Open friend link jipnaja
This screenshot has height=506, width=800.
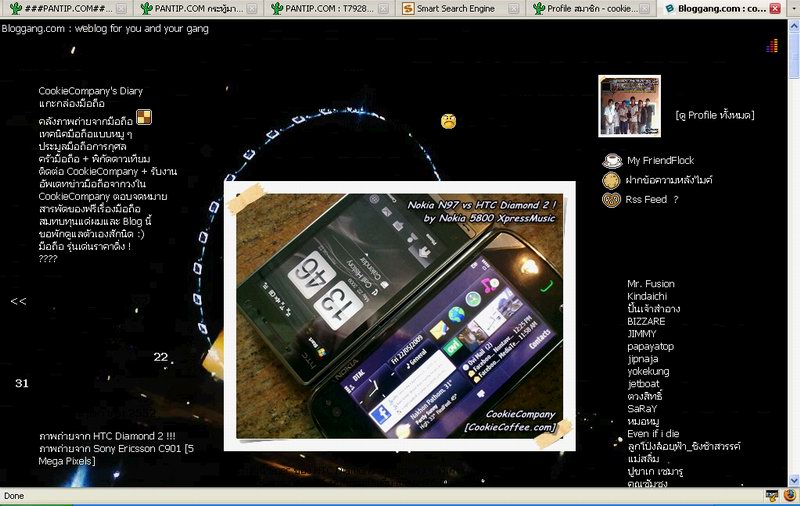(x=643, y=359)
